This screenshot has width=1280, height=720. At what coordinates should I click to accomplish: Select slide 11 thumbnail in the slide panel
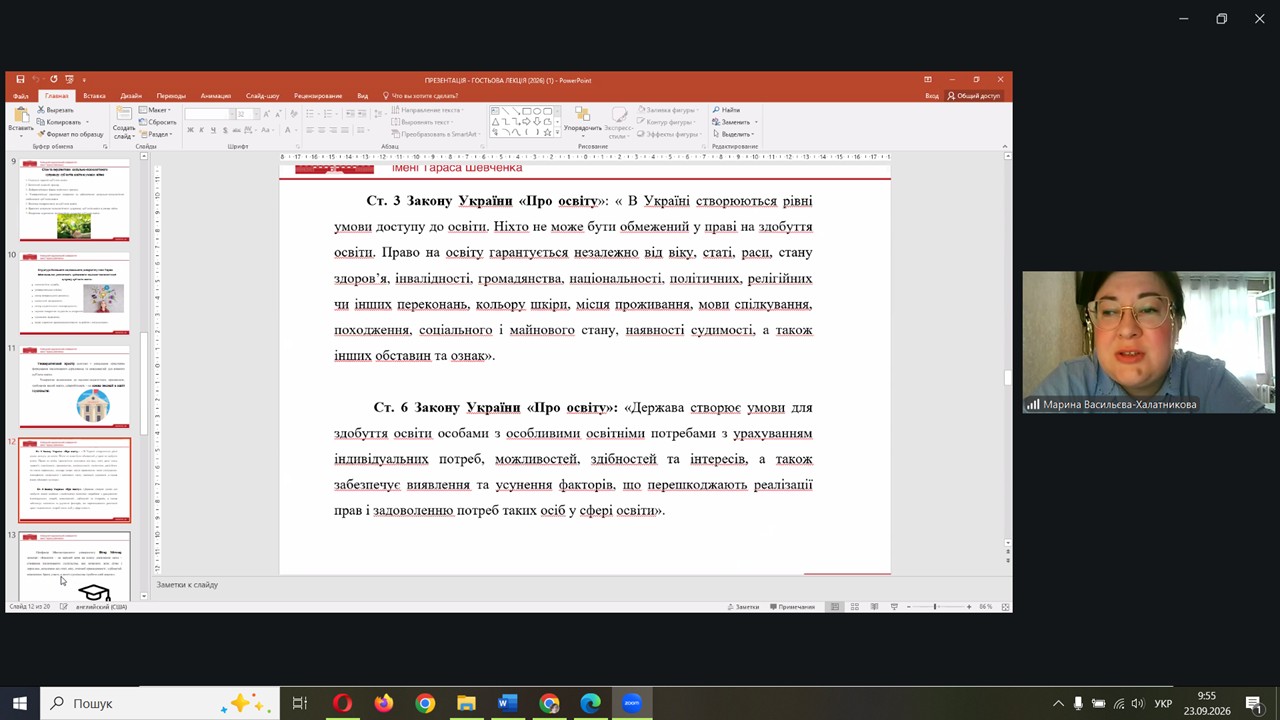point(75,386)
